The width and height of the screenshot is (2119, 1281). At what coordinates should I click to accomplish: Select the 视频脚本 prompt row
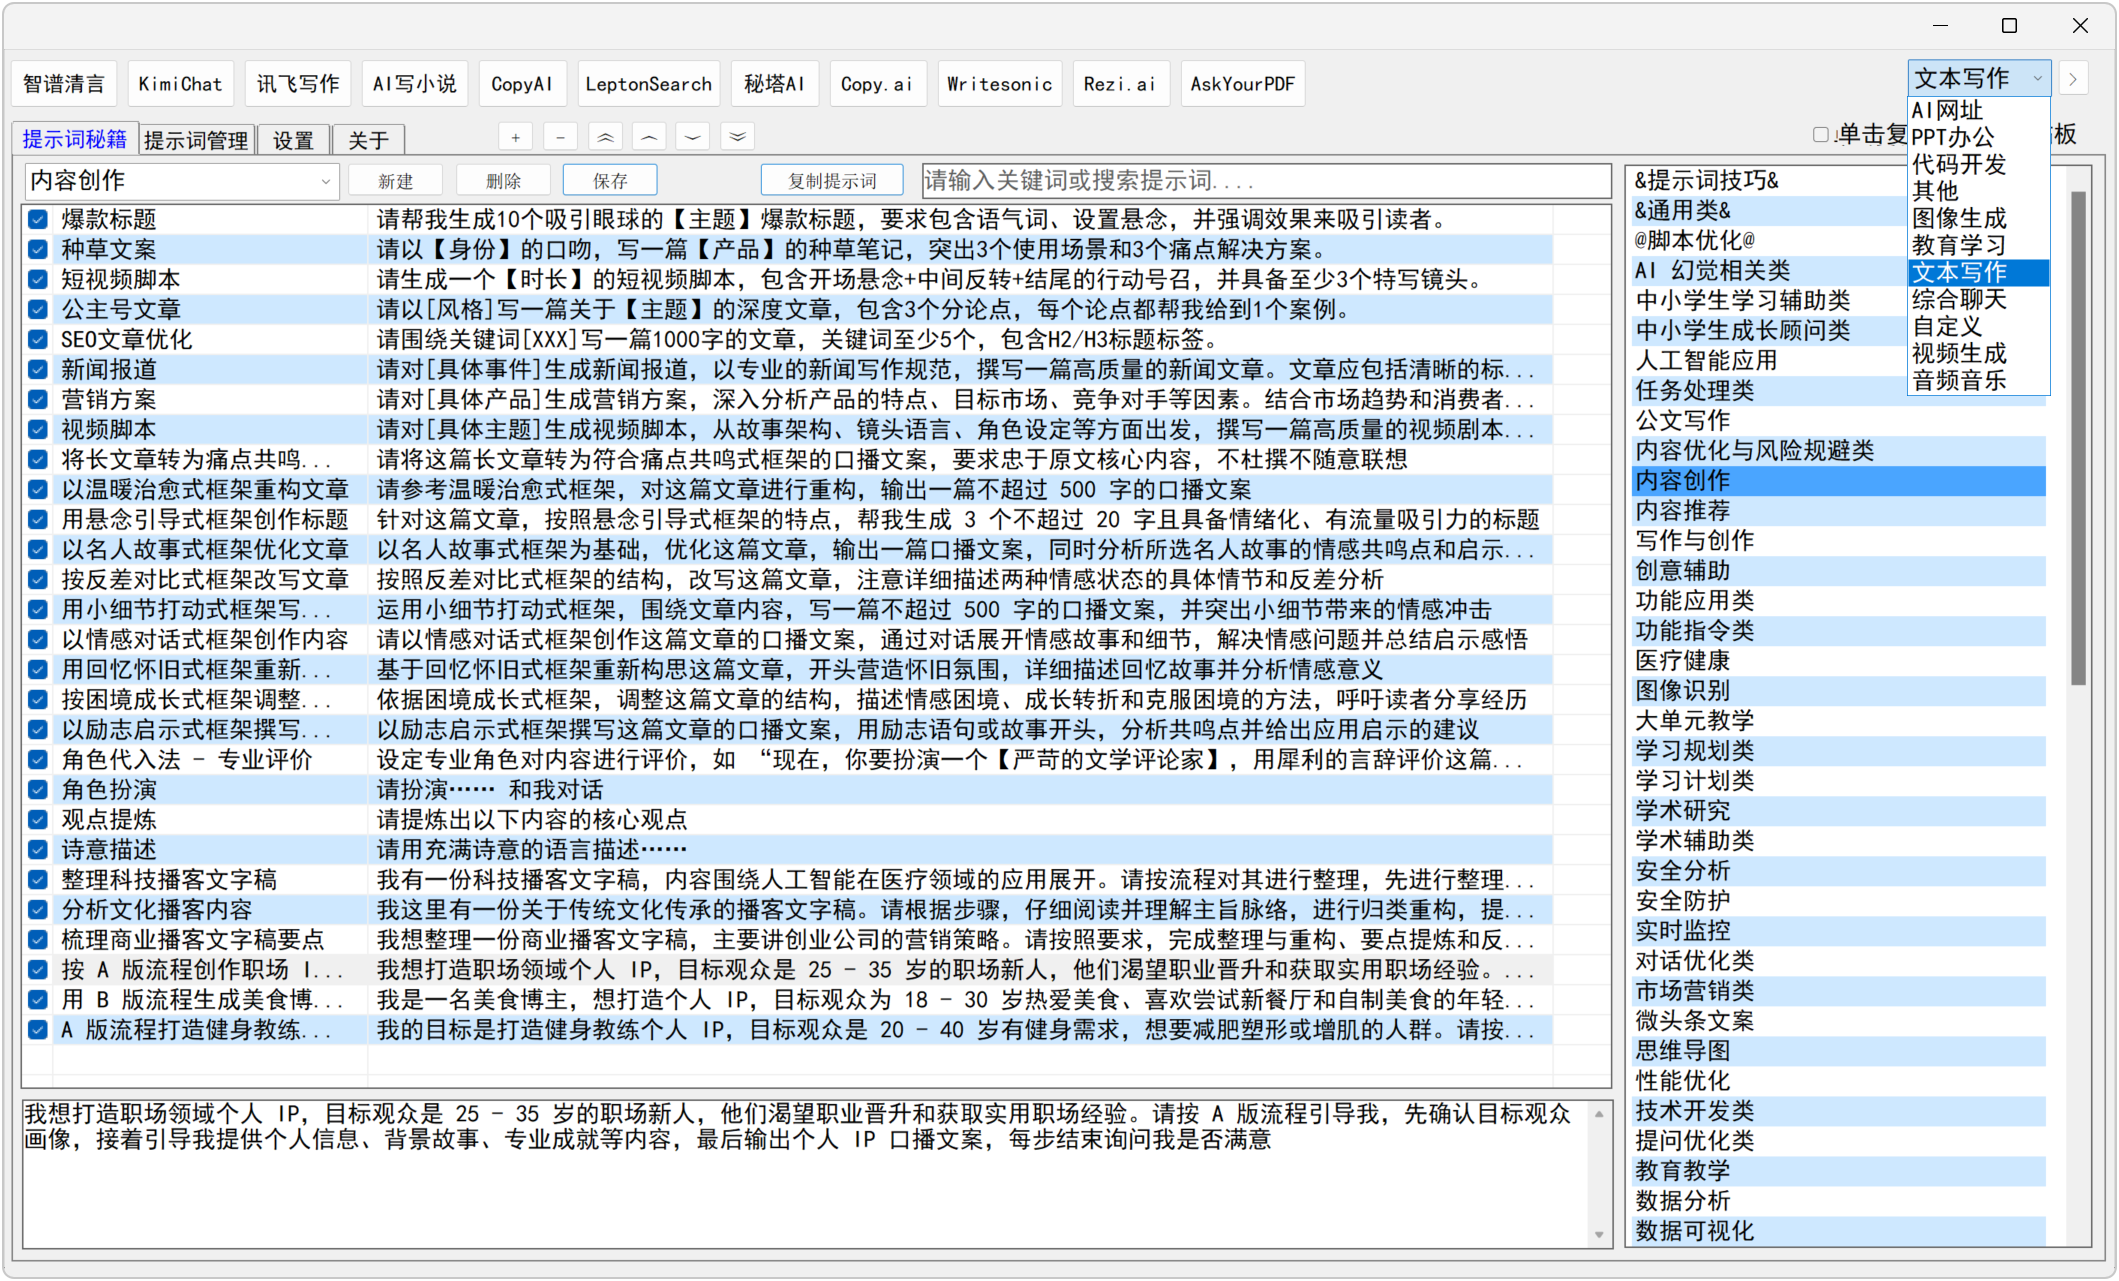pos(788,430)
